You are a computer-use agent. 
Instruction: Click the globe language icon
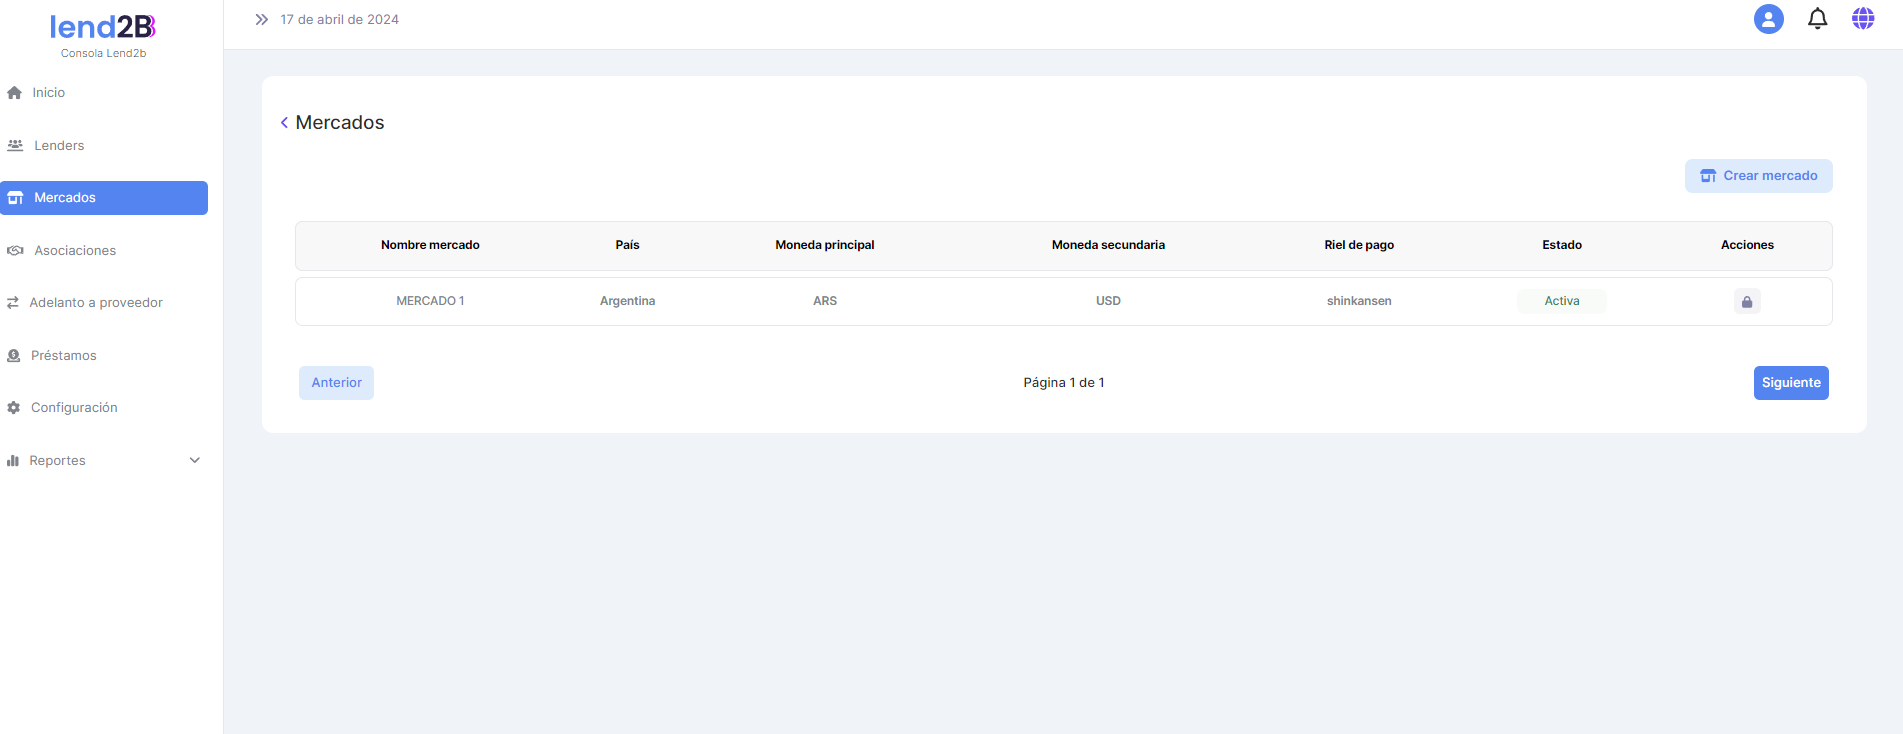(1862, 19)
